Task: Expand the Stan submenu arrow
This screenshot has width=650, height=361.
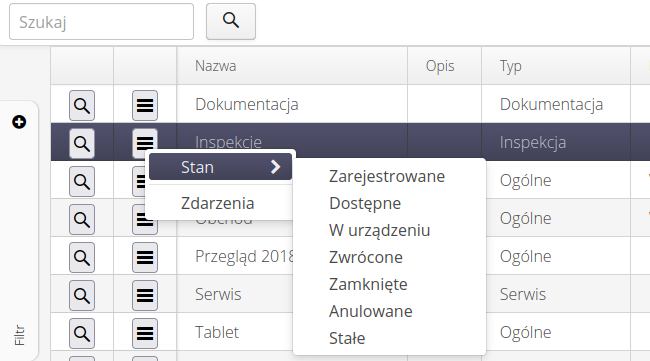Action: (x=276, y=167)
